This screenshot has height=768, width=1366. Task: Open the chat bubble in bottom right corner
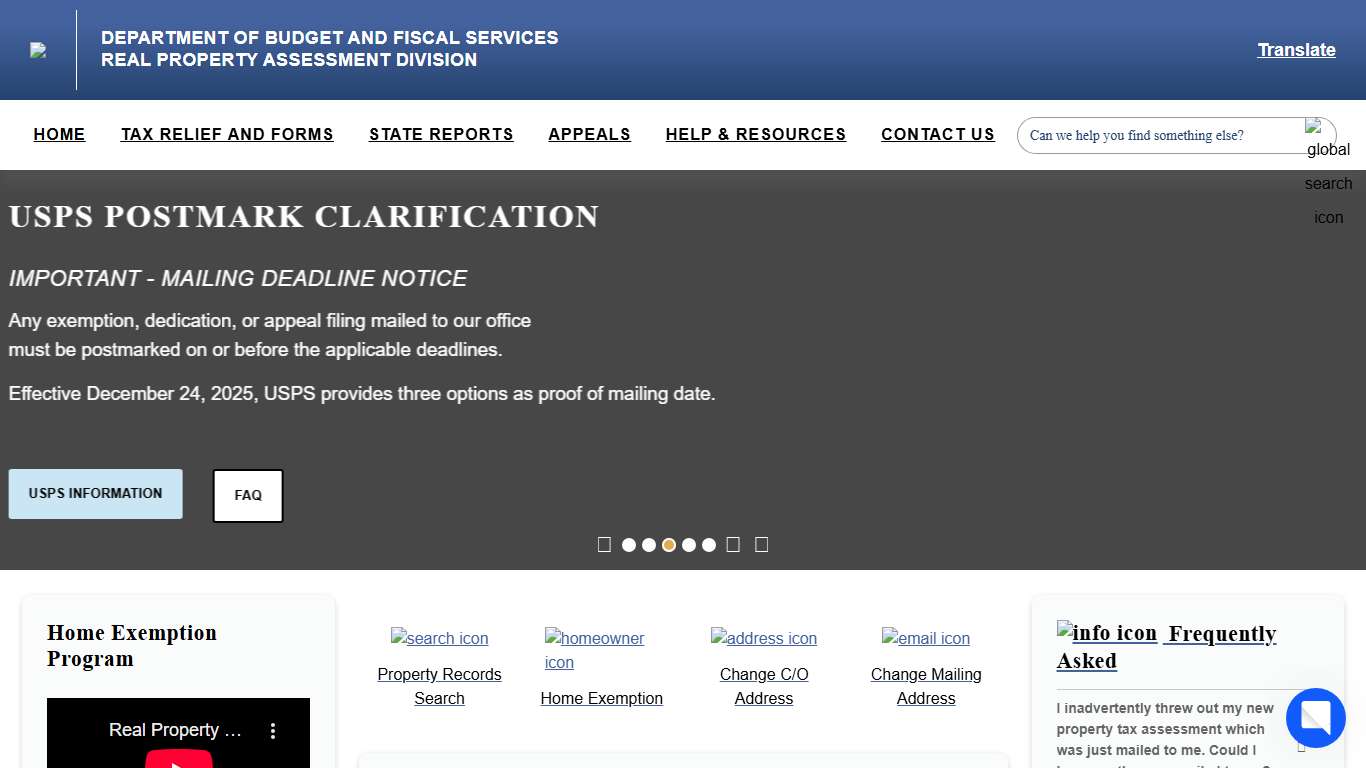pos(1315,718)
